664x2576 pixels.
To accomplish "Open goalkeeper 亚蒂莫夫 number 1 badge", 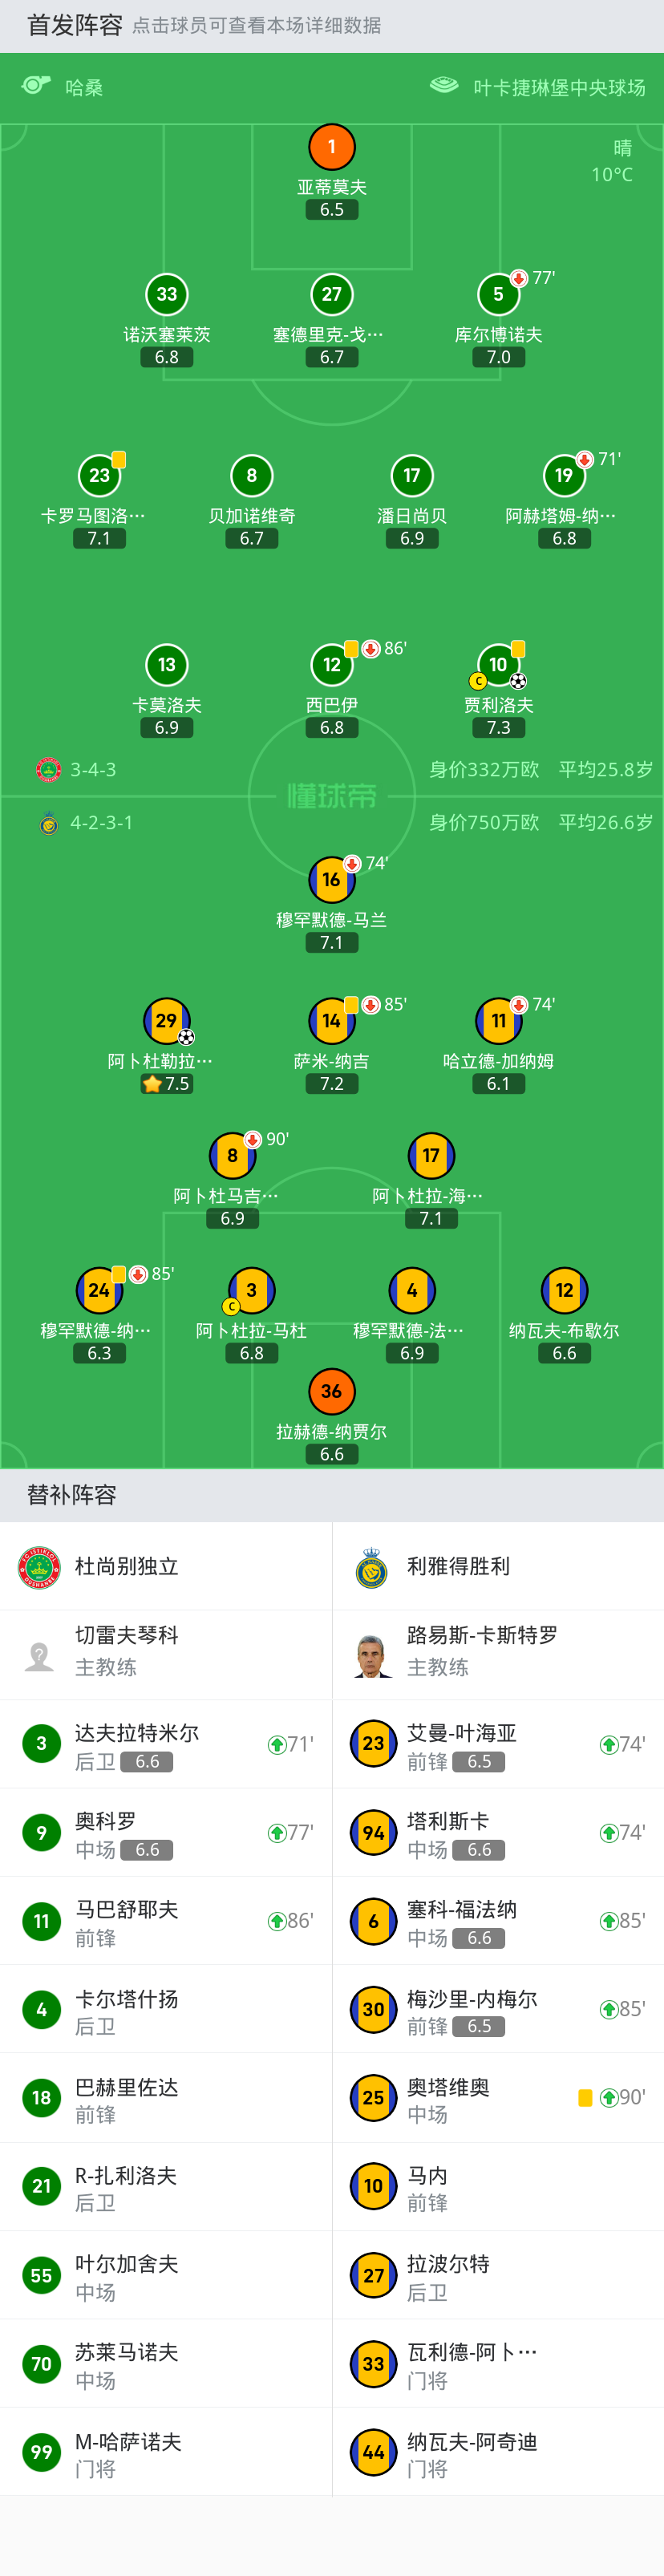I will click(332, 147).
